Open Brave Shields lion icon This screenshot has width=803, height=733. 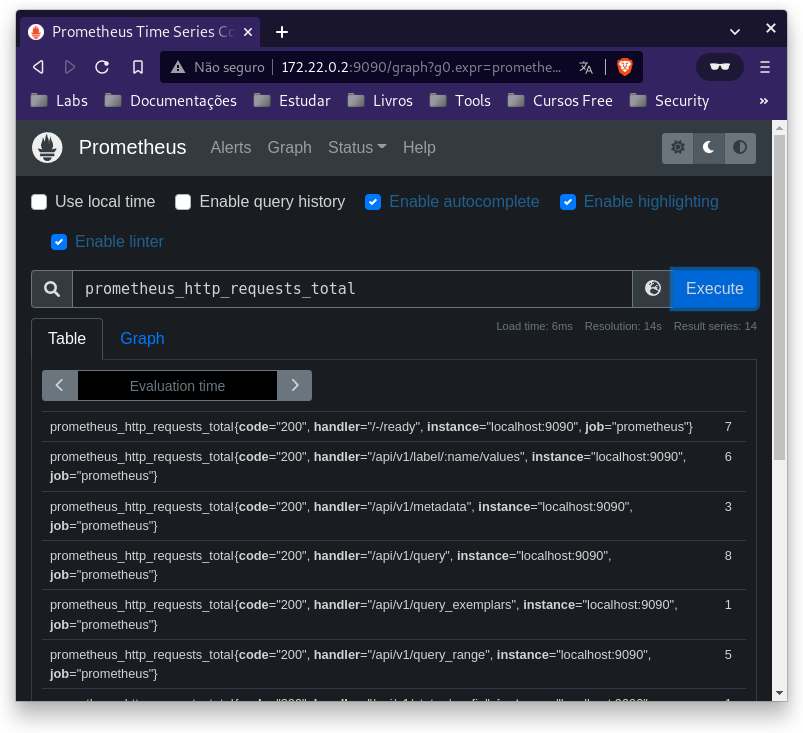(625, 67)
